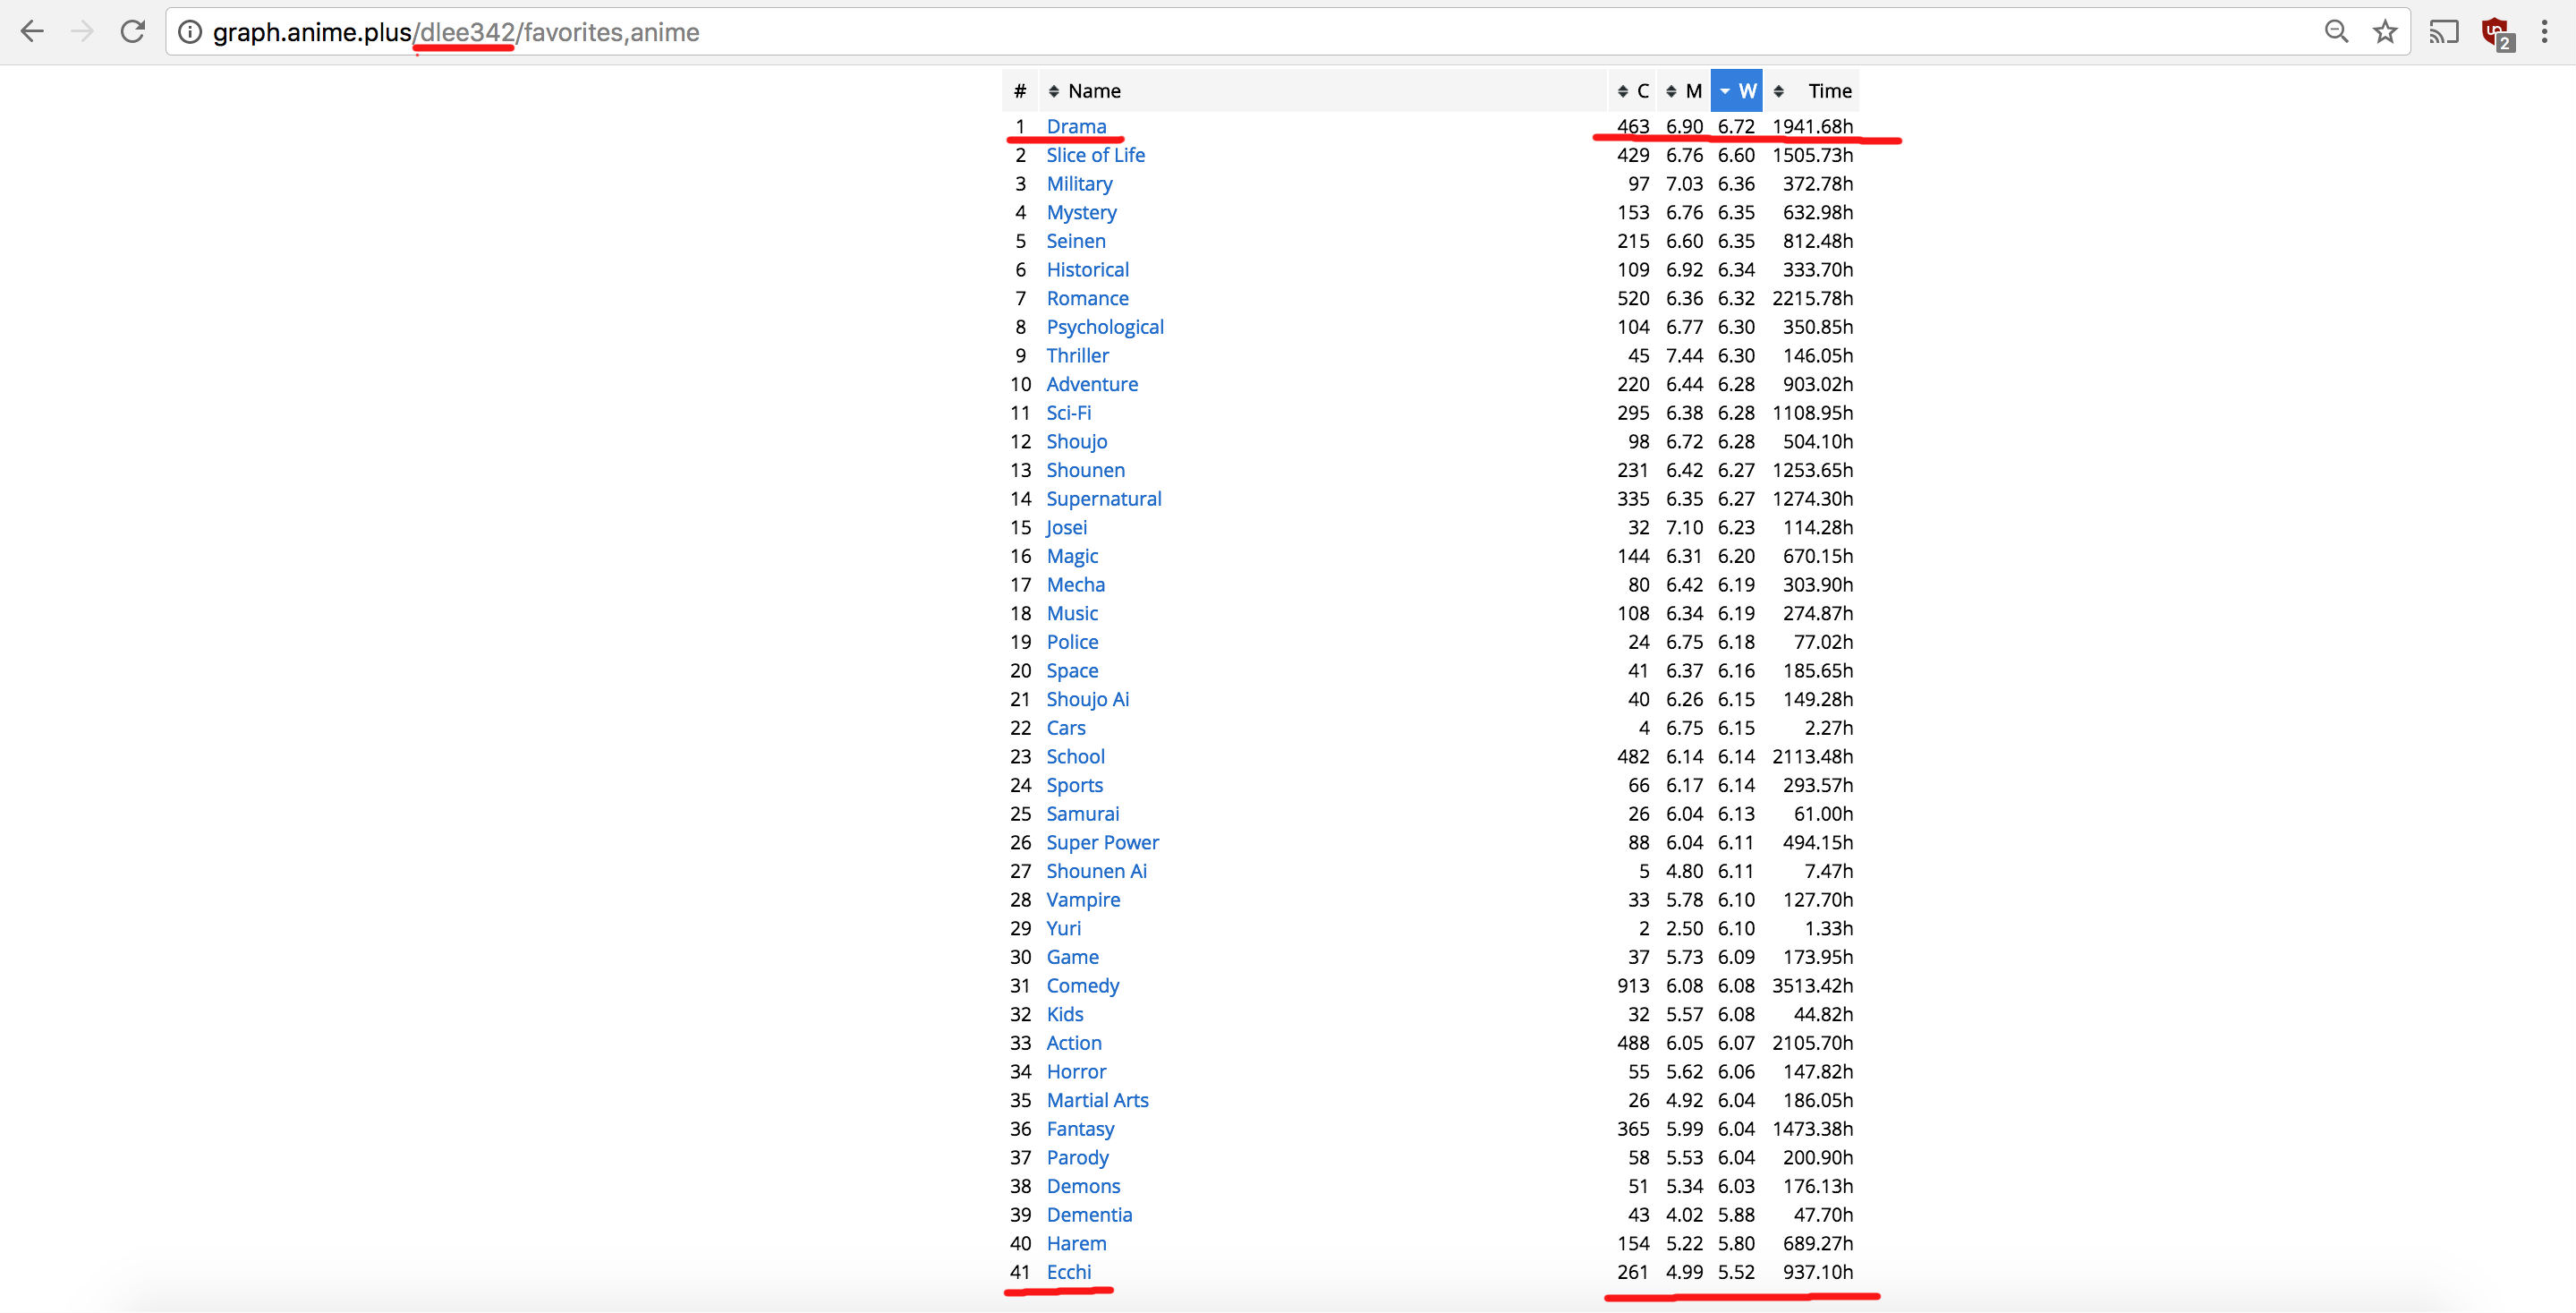Open the Demons genre link
Screen dimensions: 2576x1313
coord(1083,1187)
